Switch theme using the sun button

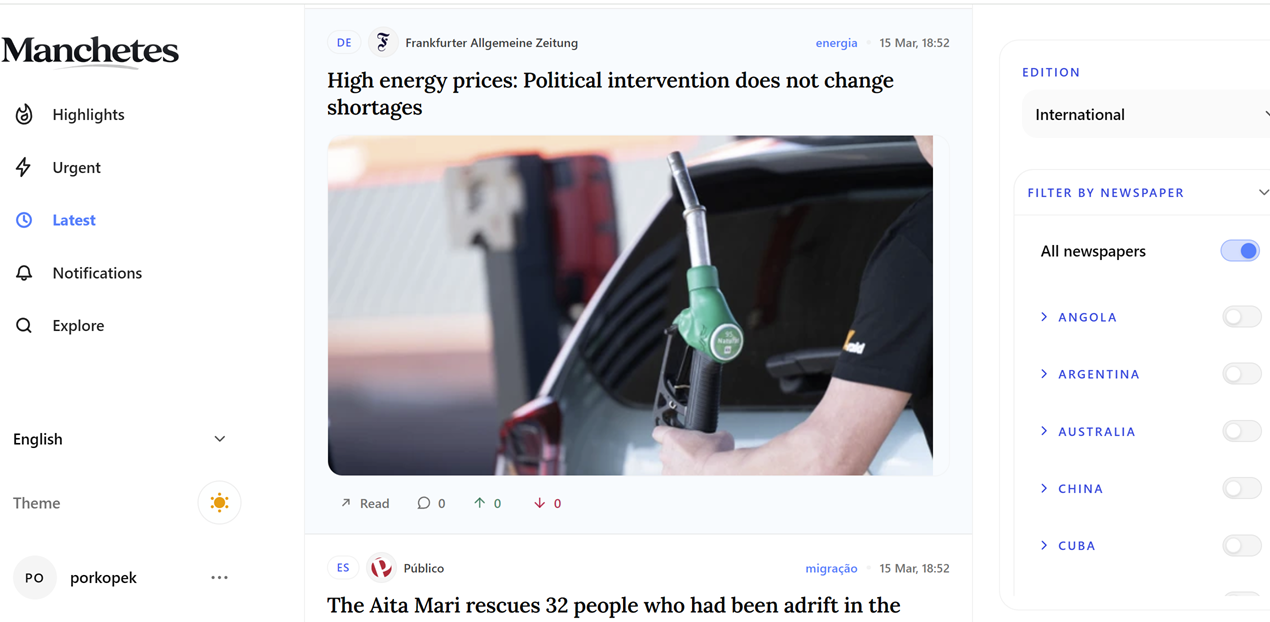pos(220,503)
